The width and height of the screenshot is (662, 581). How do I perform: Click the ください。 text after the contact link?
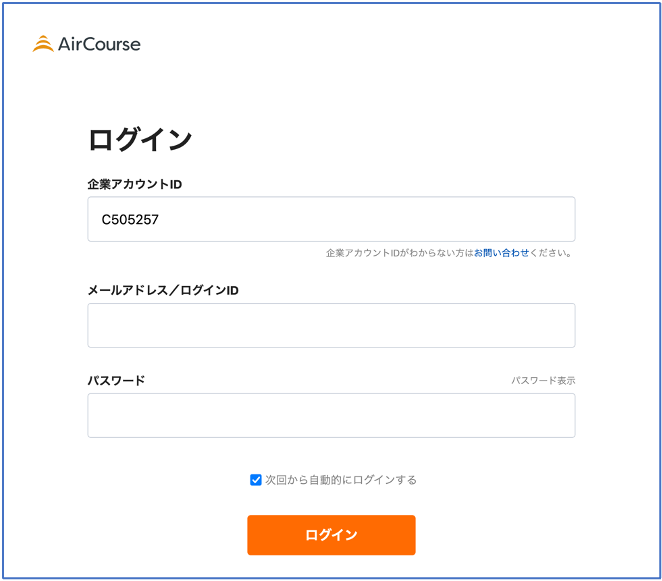click(x=551, y=253)
